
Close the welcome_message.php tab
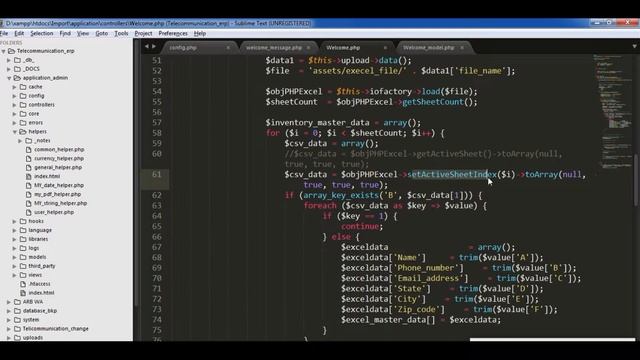[x=309, y=48]
